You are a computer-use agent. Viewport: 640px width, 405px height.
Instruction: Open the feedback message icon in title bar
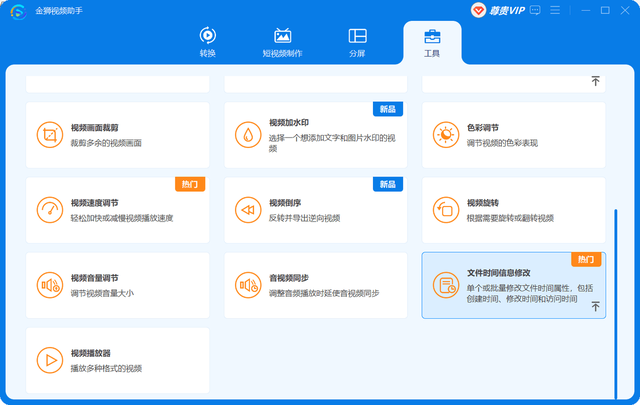click(535, 10)
